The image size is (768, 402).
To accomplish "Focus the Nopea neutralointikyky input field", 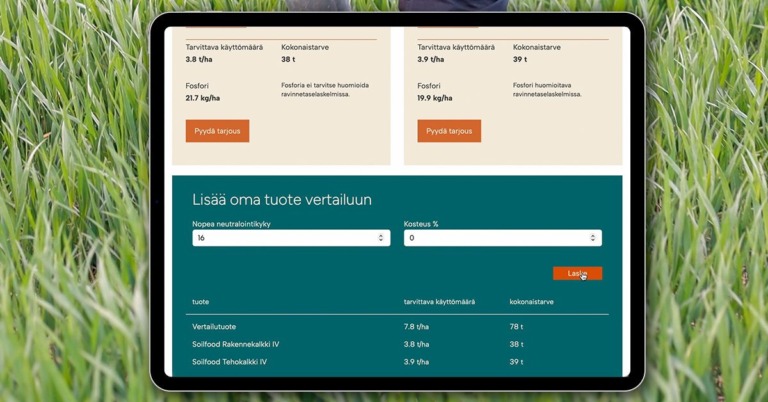I will (x=291, y=238).
